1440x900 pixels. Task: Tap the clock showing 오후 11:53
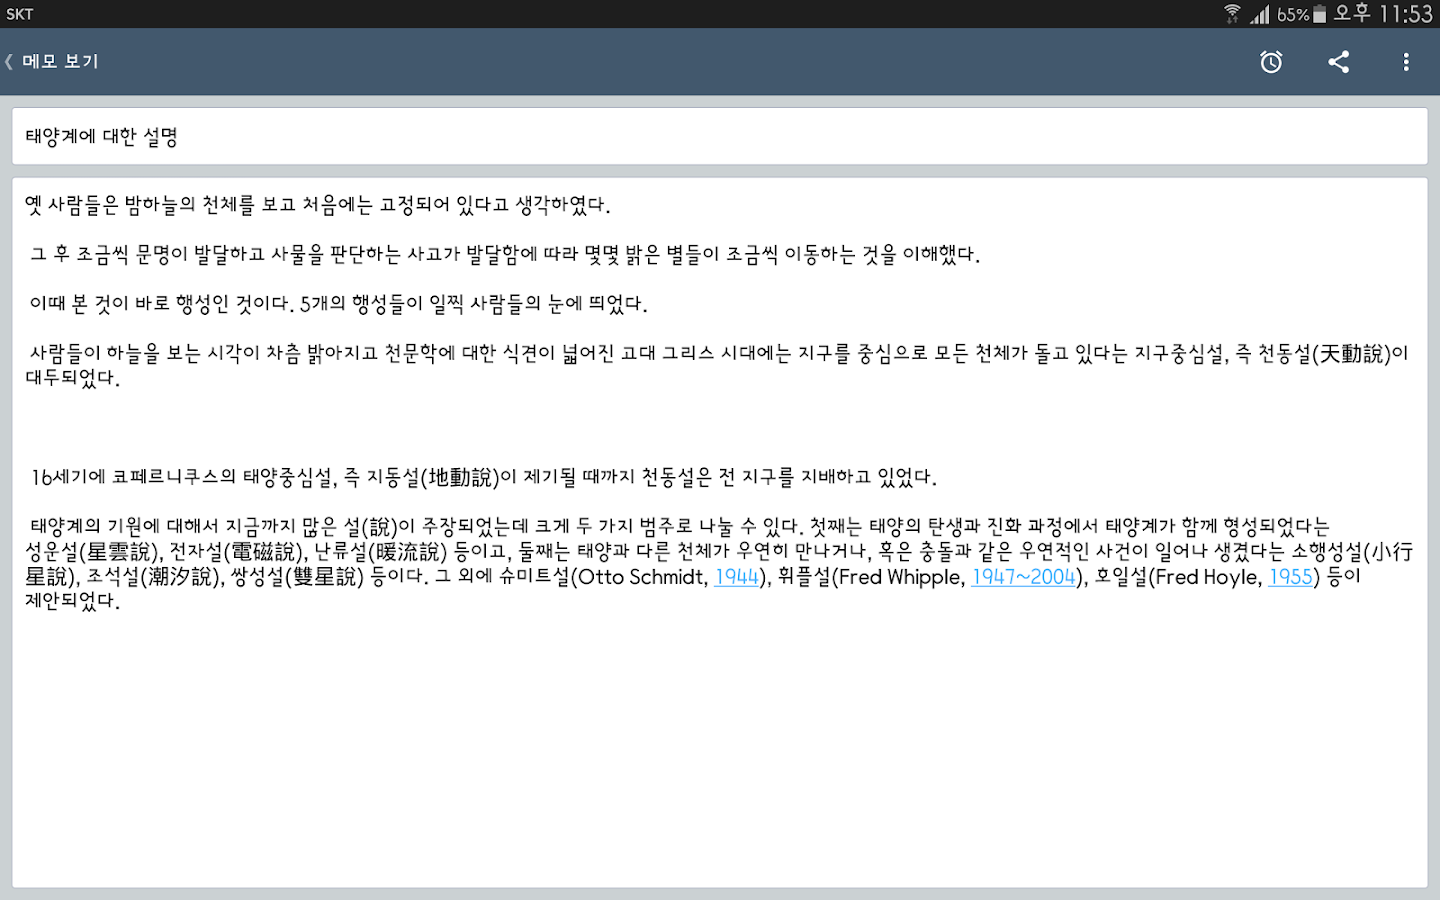point(1382,13)
